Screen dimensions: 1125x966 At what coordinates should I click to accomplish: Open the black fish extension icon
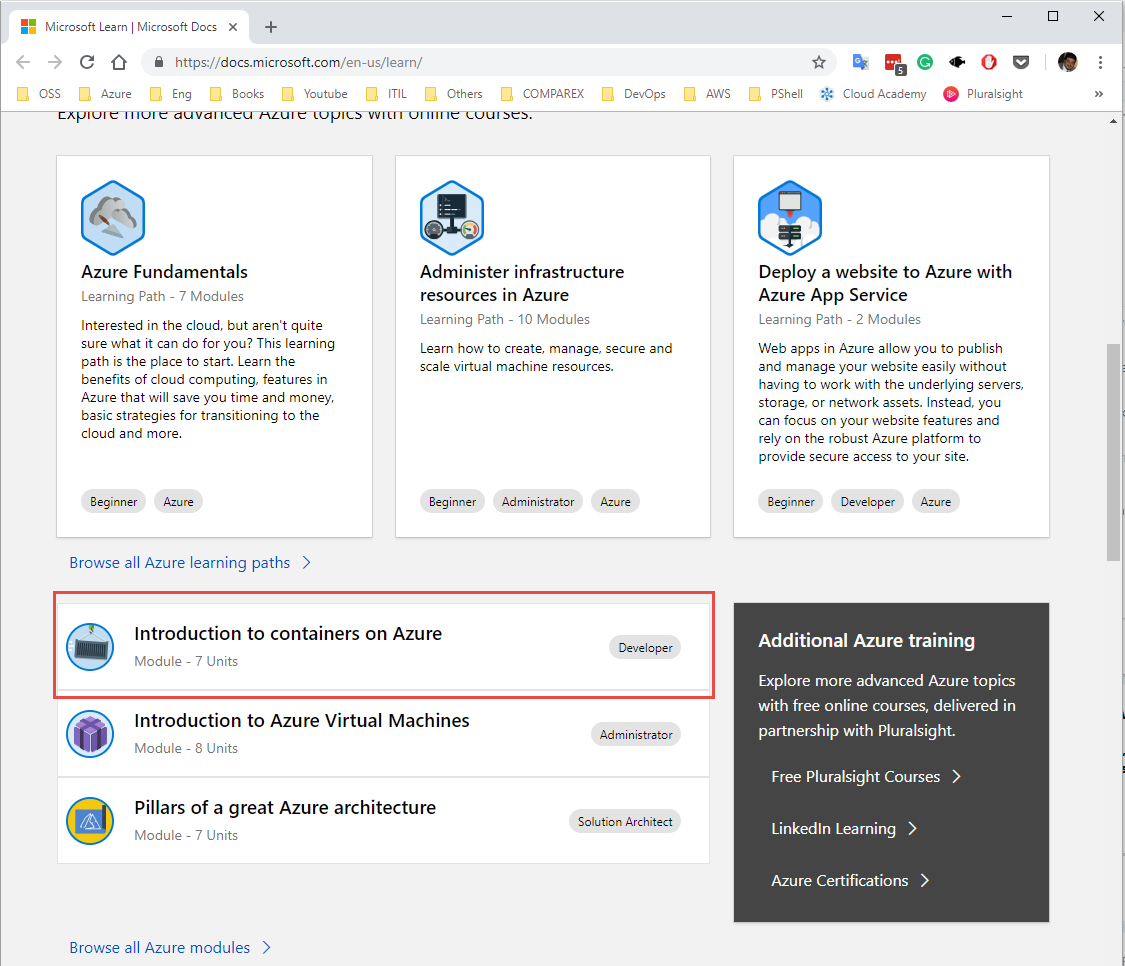pos(957,62)
